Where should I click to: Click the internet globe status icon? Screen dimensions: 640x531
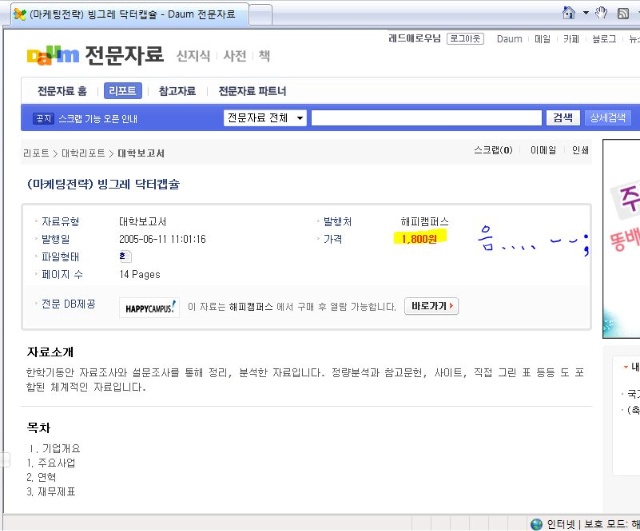point(536,524)
